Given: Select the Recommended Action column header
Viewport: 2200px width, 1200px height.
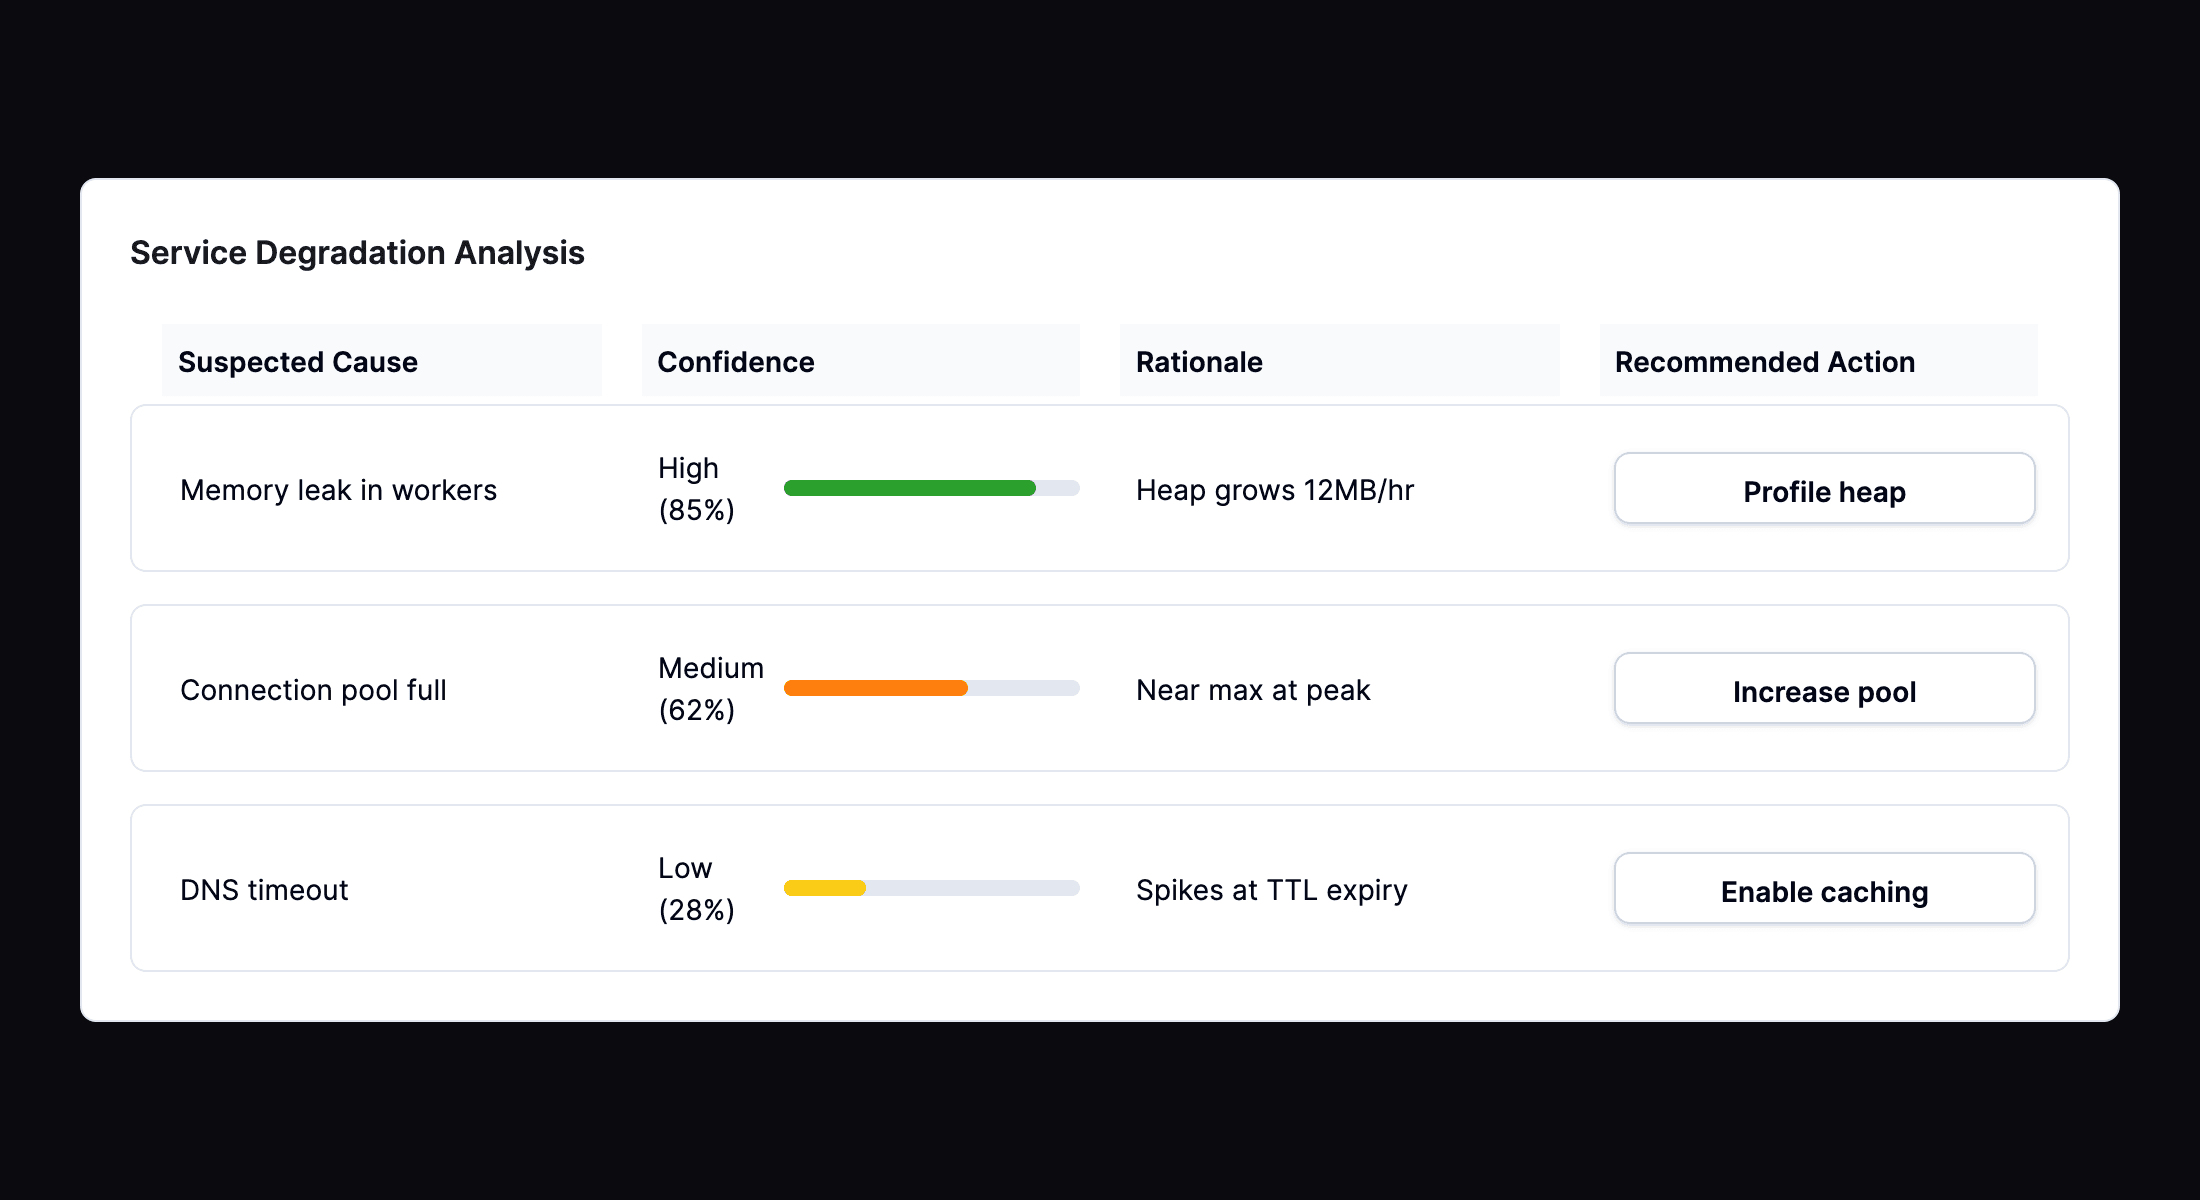Looking at the screenshot, I should pyautogui.click(x=1765, y=362).
